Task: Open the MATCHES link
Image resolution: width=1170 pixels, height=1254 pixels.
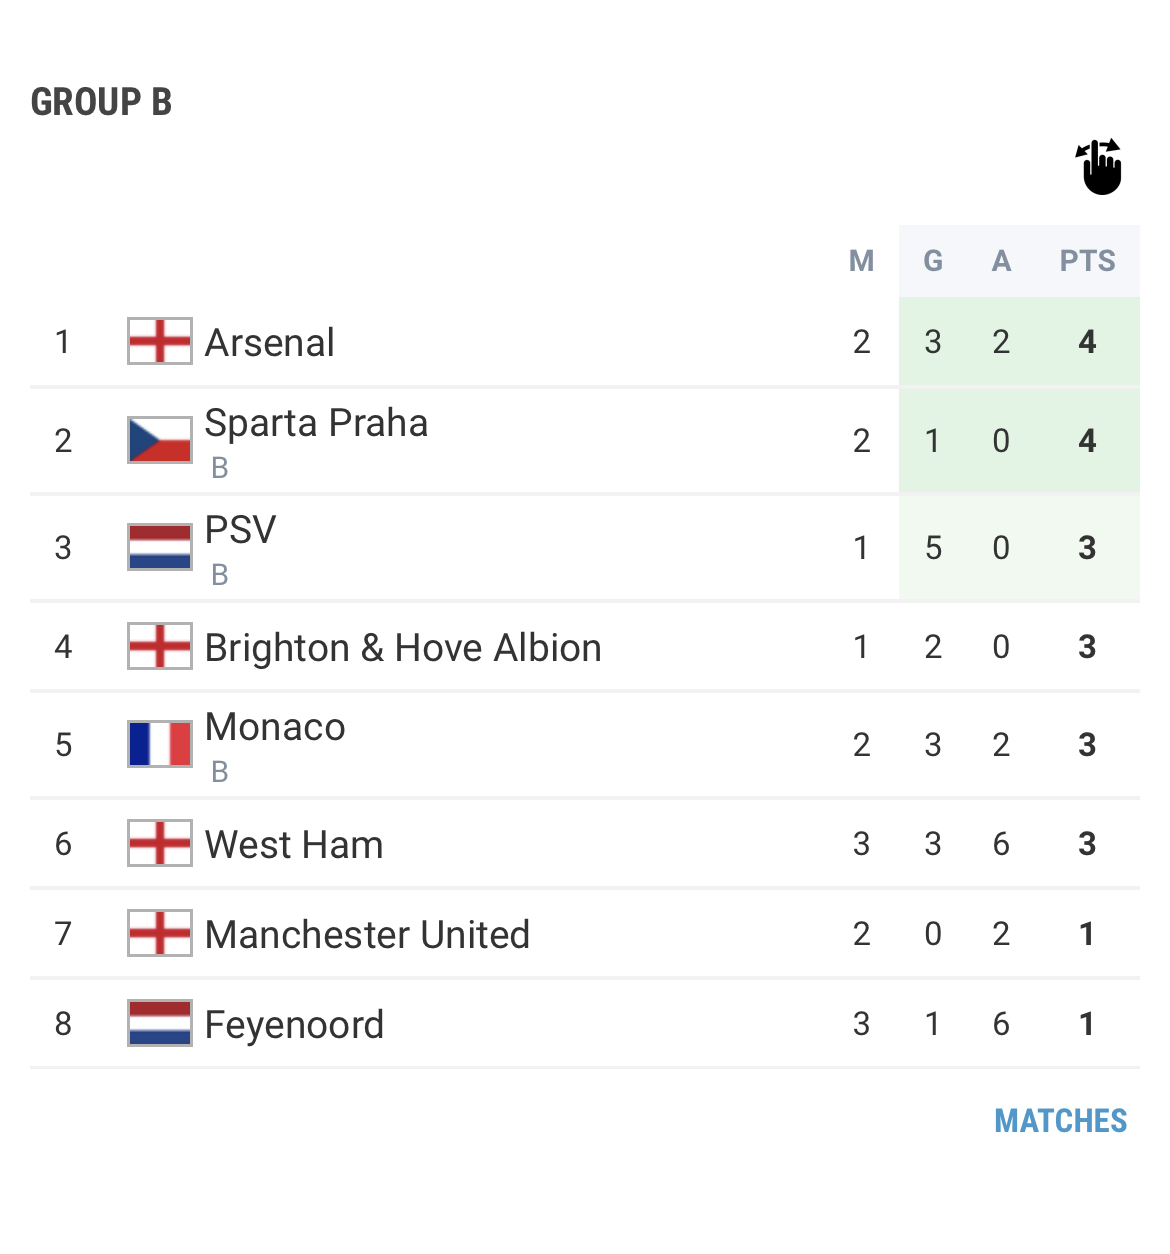Action: pos(1060,1121)
